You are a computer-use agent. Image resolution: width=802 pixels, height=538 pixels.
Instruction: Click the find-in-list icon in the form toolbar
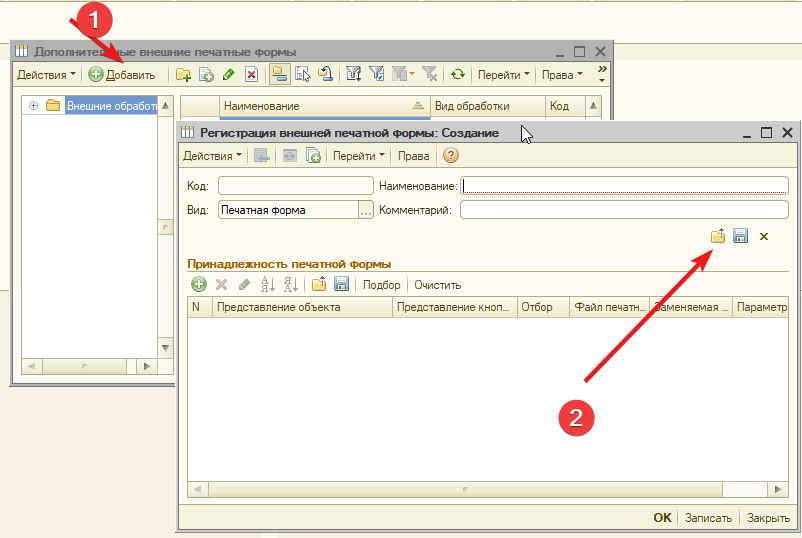pyautogui.click(x=261, y=156)
